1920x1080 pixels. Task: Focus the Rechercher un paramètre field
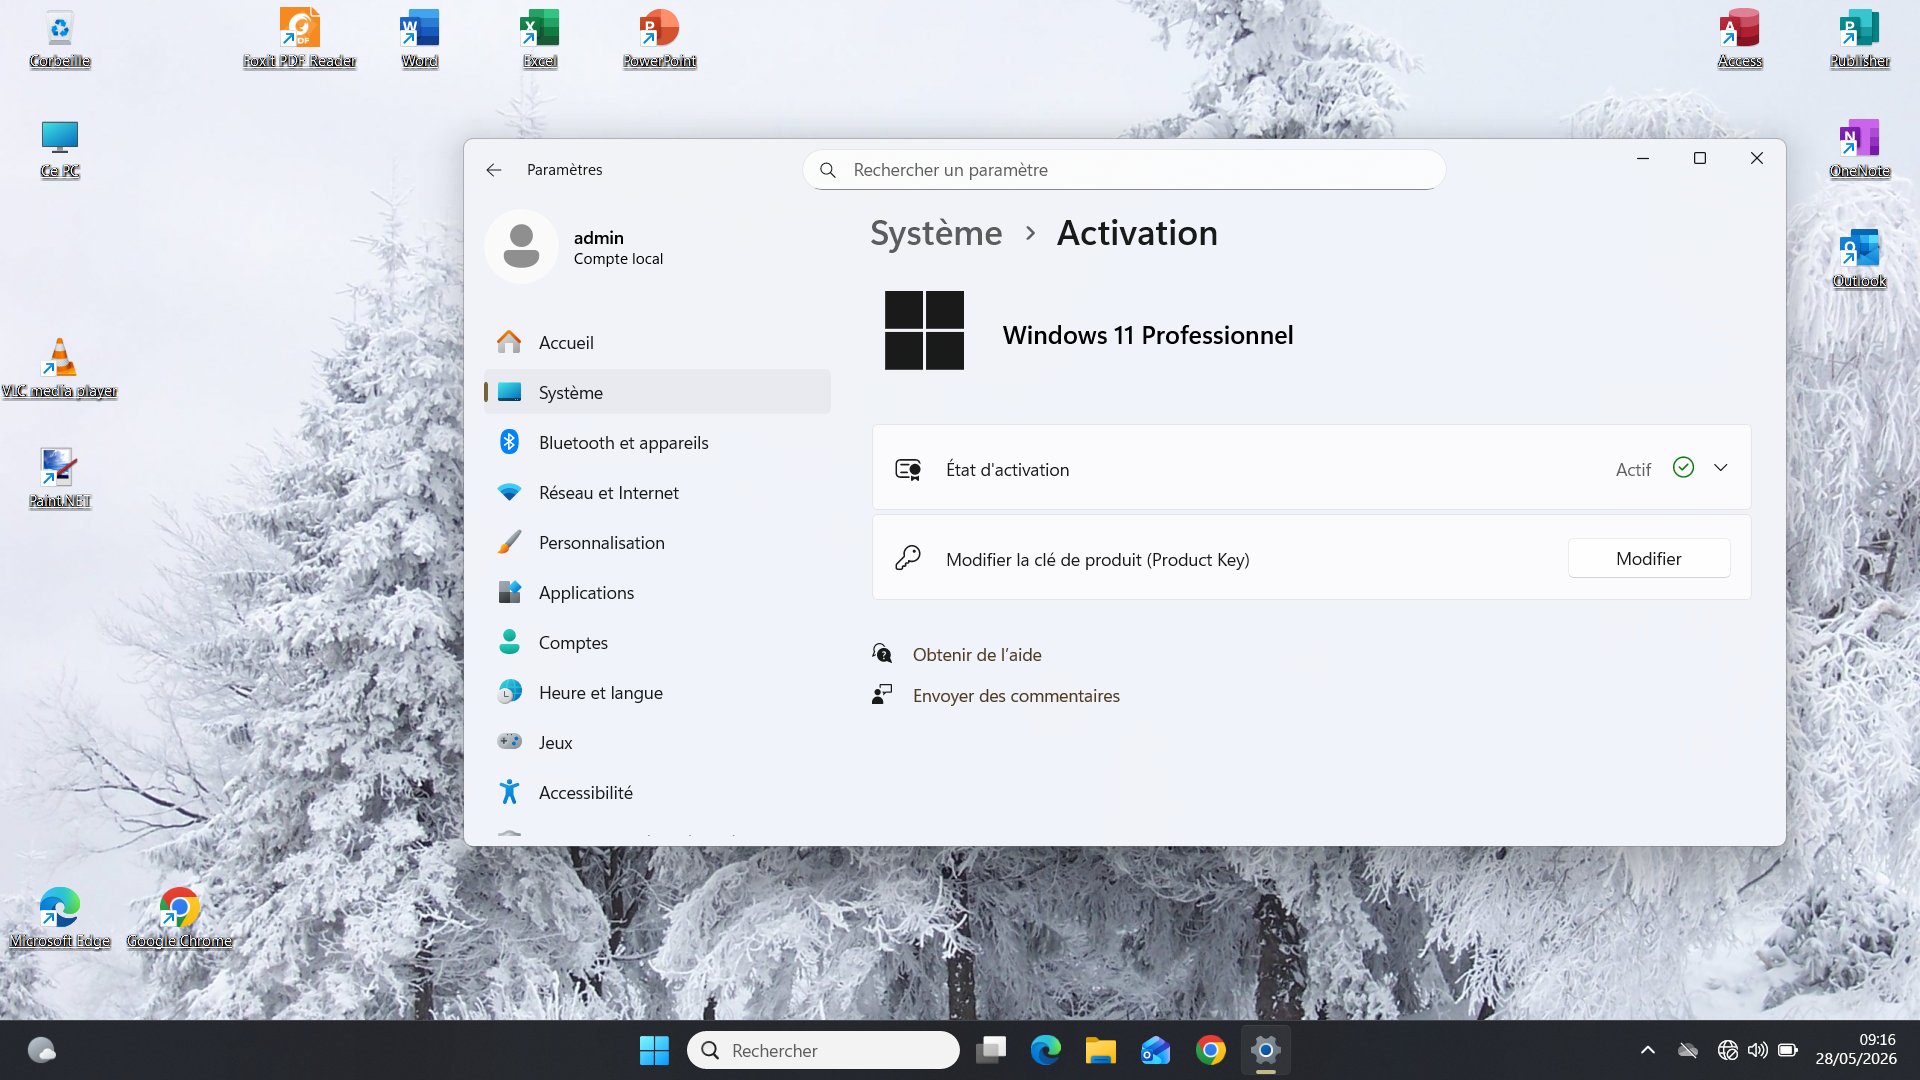(1123, 170)
